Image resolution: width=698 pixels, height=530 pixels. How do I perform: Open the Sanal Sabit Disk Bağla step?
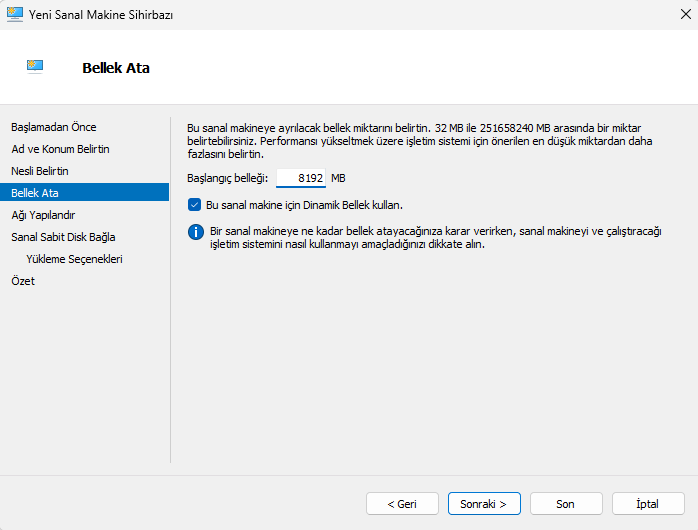pyautogui.click(x=63, y=237)
